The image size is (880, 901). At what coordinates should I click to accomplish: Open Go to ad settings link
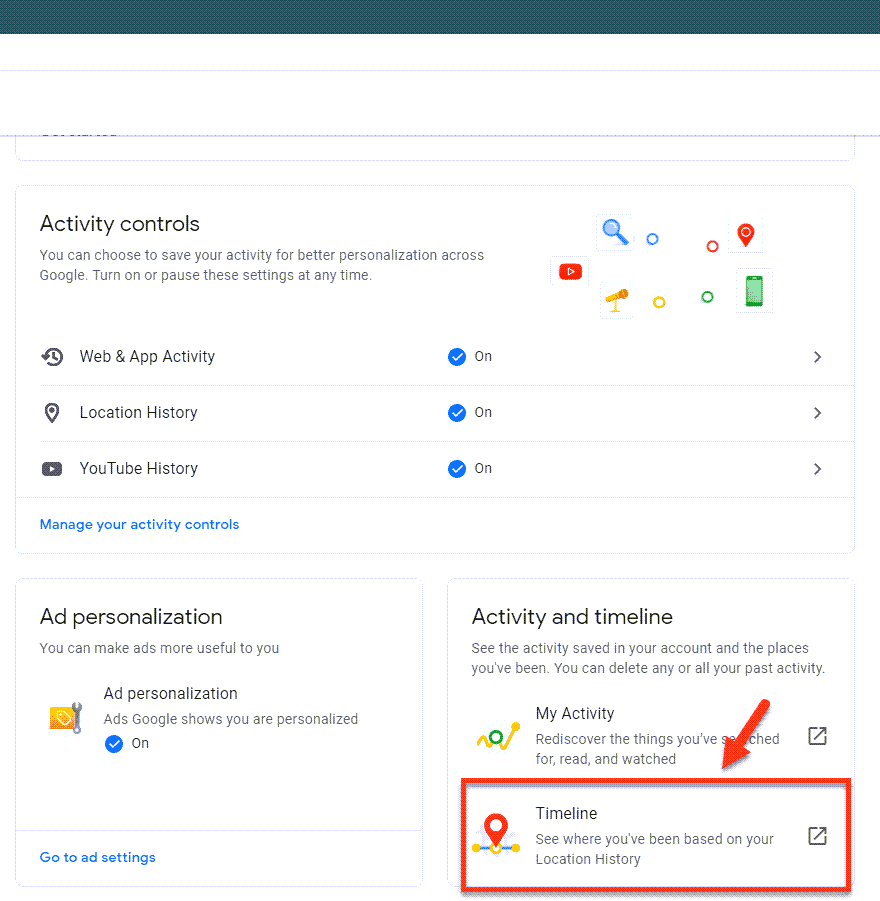(x=98, y=857)
